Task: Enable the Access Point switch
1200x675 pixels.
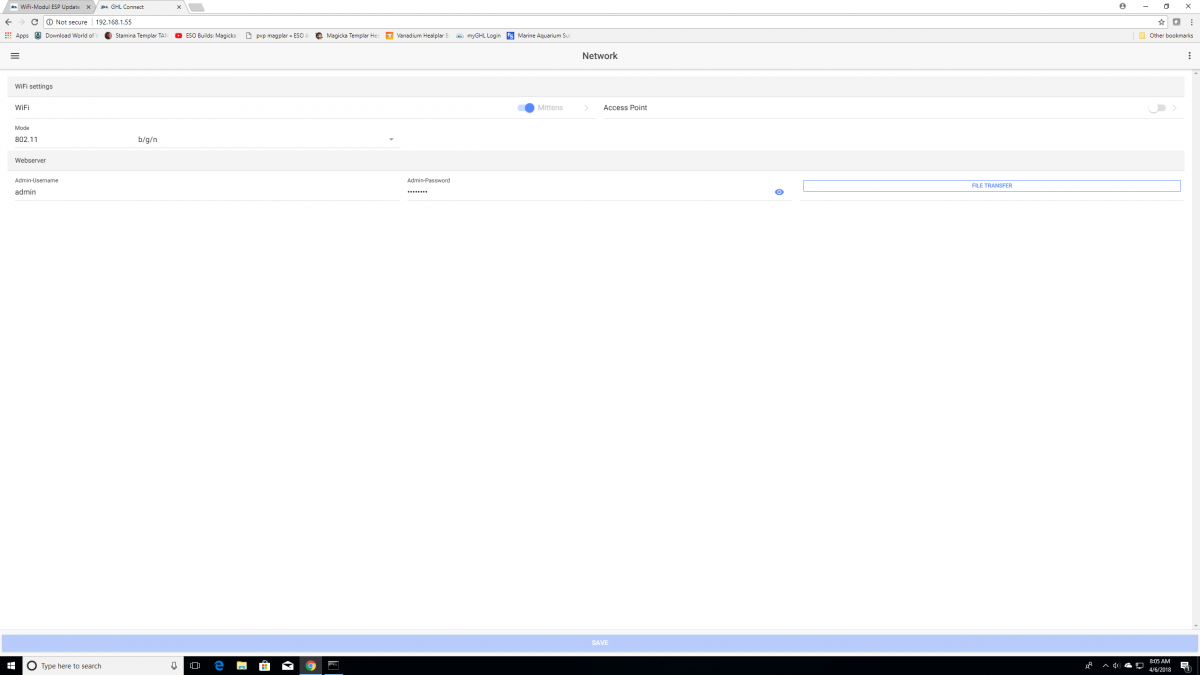Action: [1157, 108]
